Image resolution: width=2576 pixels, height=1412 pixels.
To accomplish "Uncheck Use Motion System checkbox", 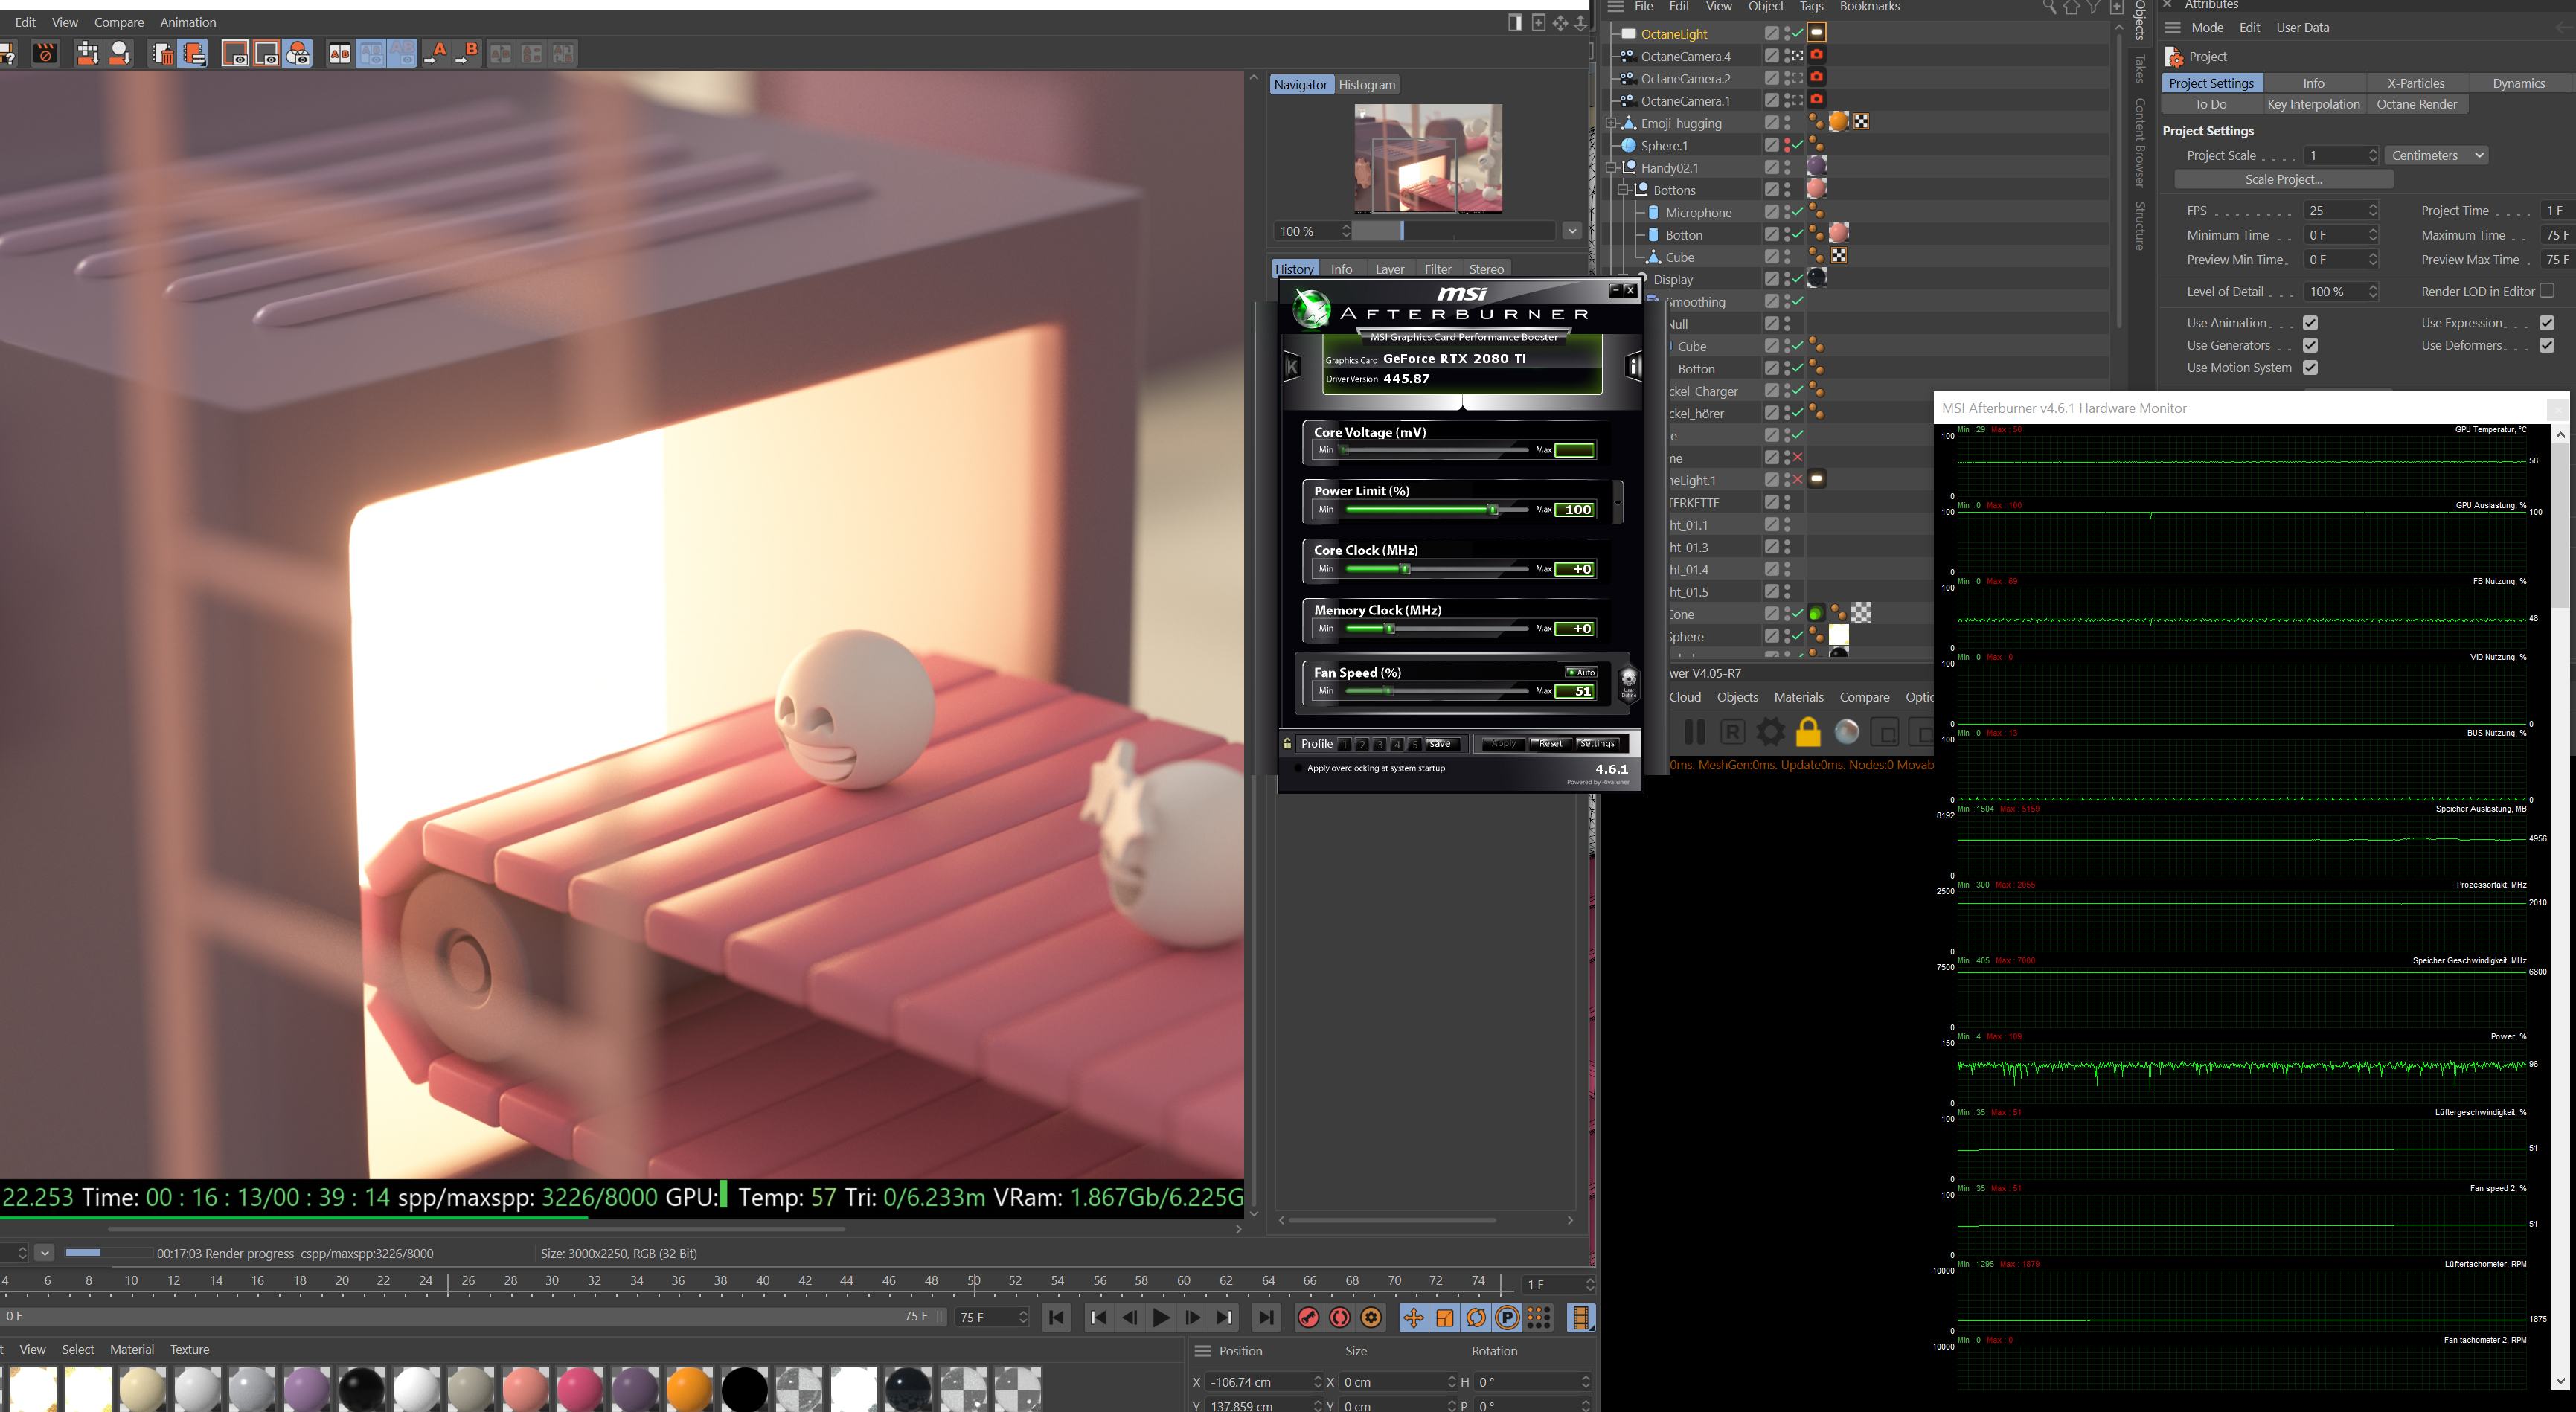I will (x=2310, y=368).
